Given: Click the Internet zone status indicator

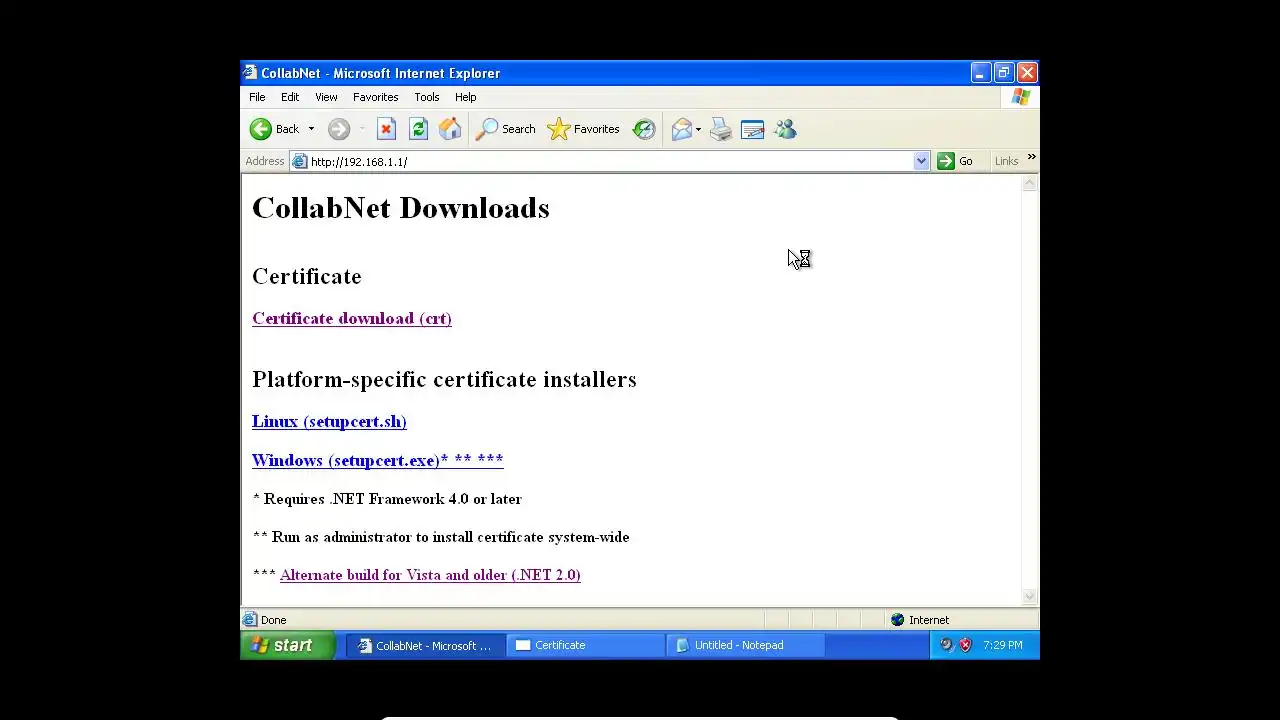Looking at the screenshot, I should [x=920, y=620].
